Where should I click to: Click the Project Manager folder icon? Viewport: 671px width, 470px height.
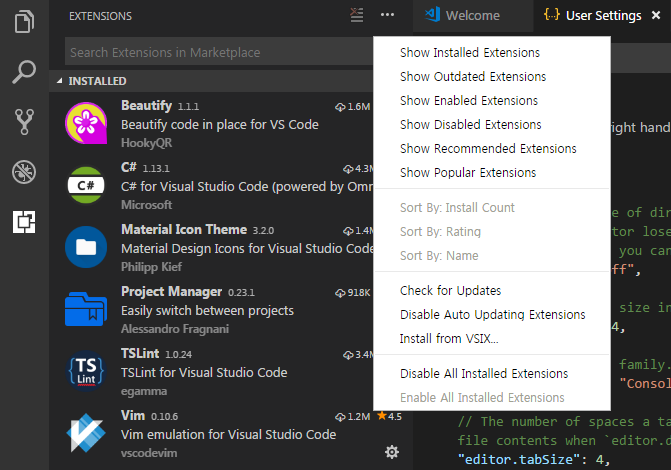click(x=86, y=309)
